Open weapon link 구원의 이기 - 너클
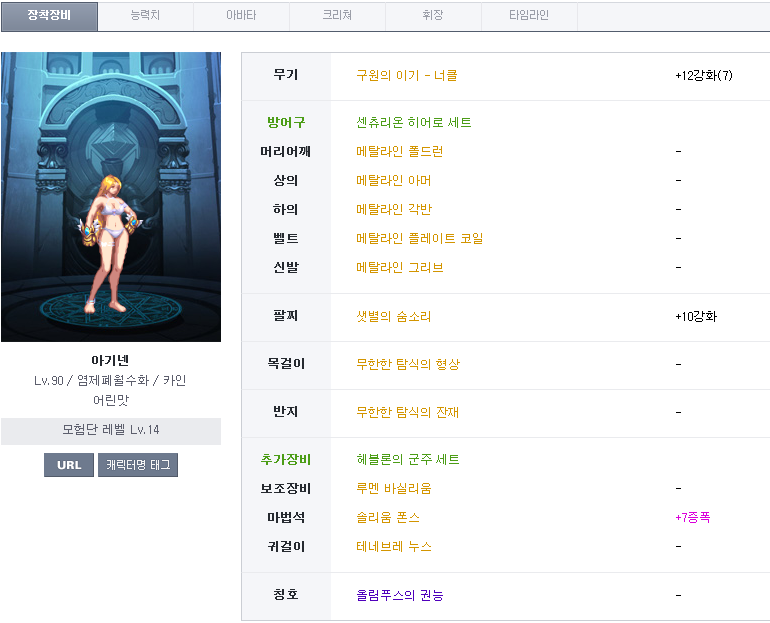 click(x=406, y=75)
